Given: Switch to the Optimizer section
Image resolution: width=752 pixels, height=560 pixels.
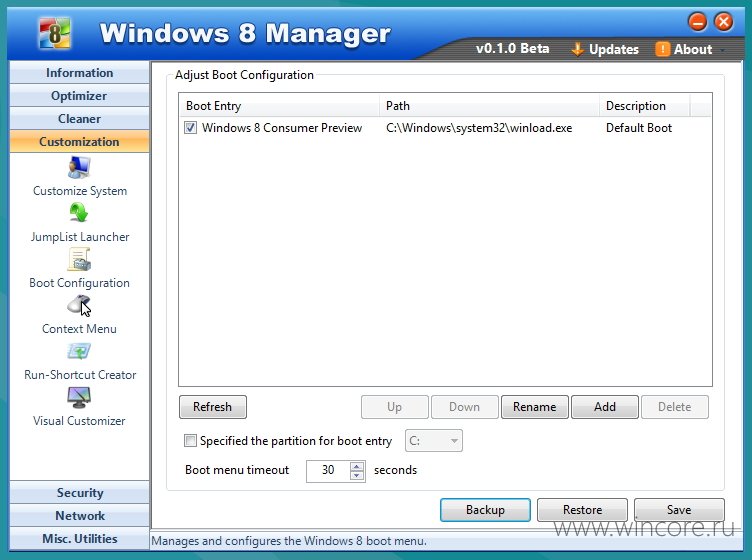Looking at the screenshot, I should pos(79,95).
